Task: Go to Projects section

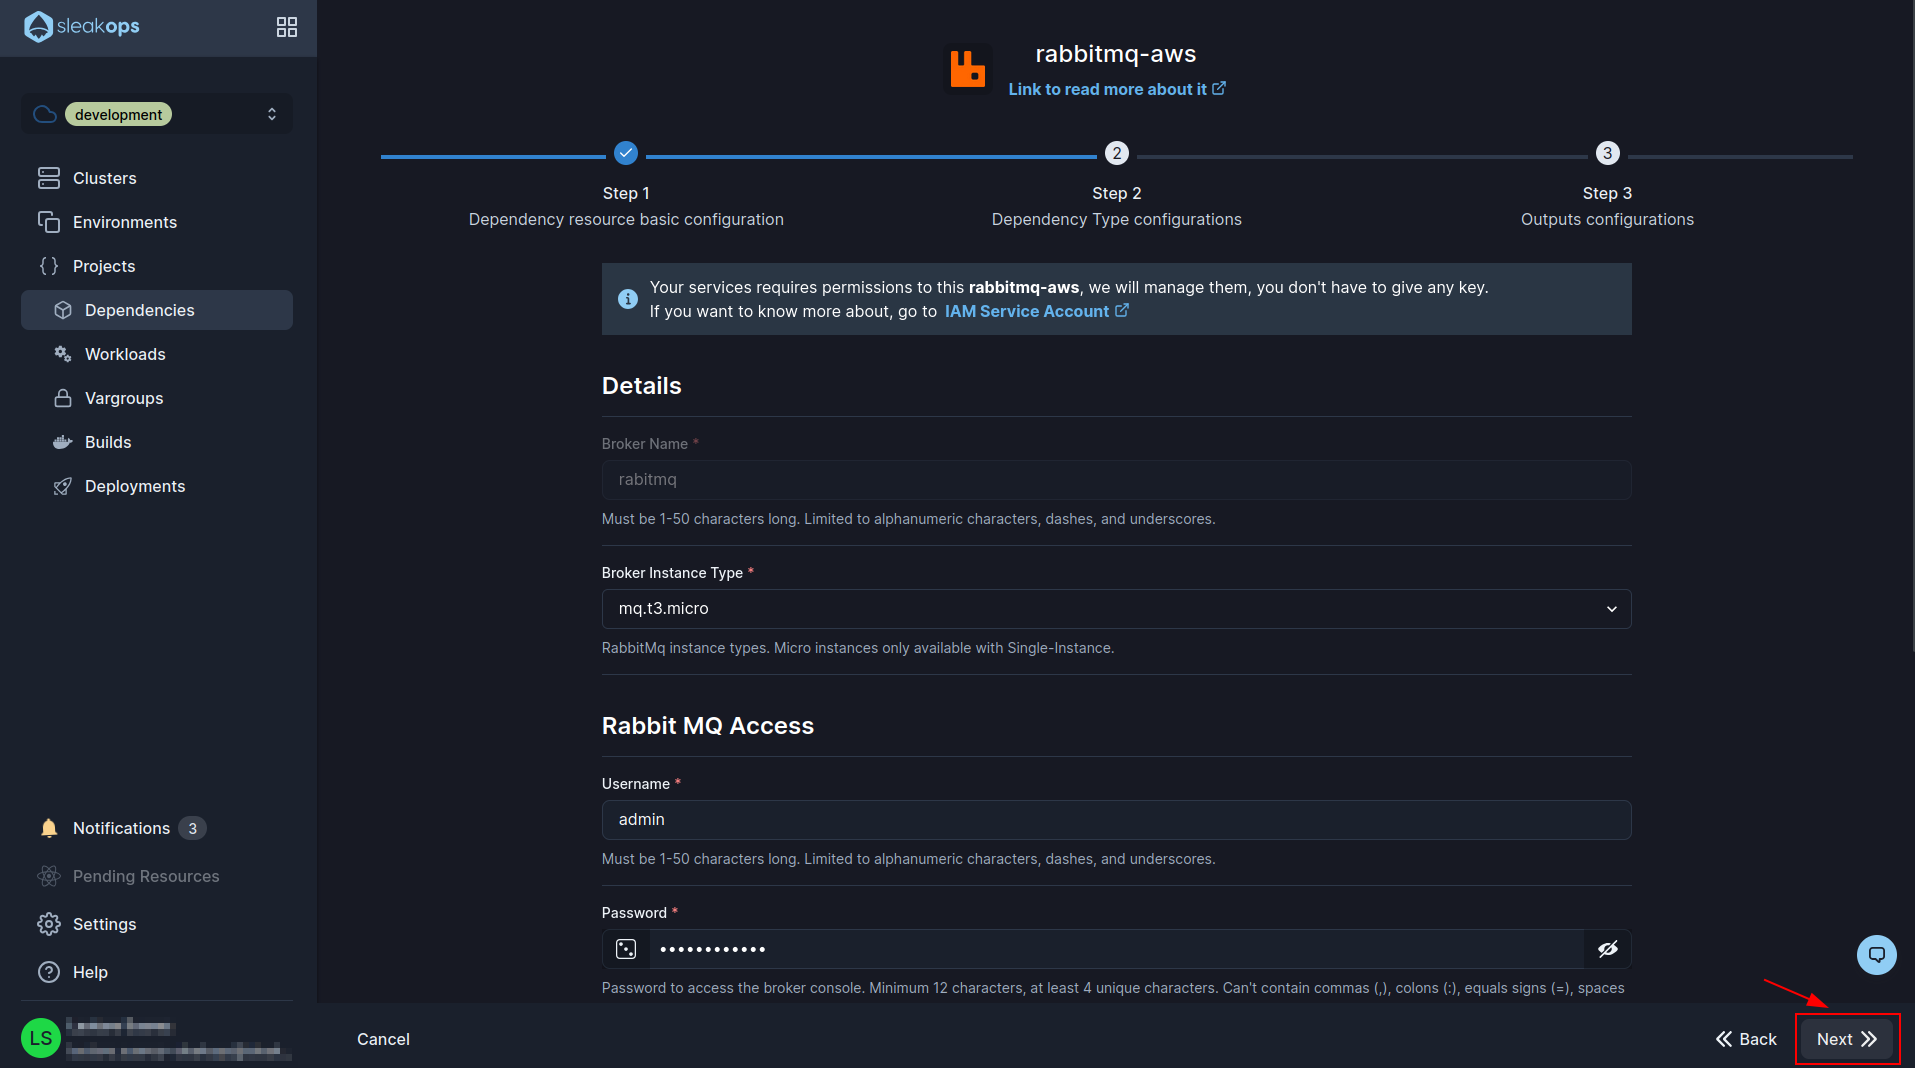Action: (157, 266)
